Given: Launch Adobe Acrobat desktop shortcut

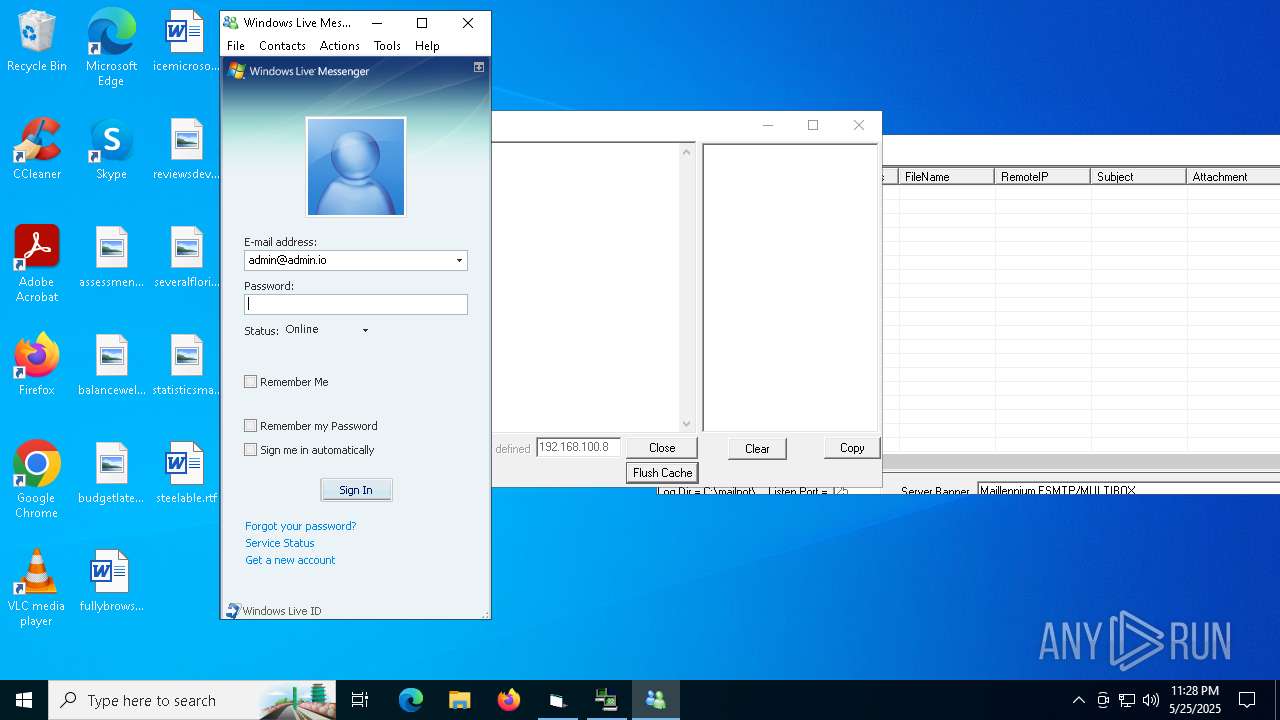Looking at the screenshot, I should click(x=37, y=264).
